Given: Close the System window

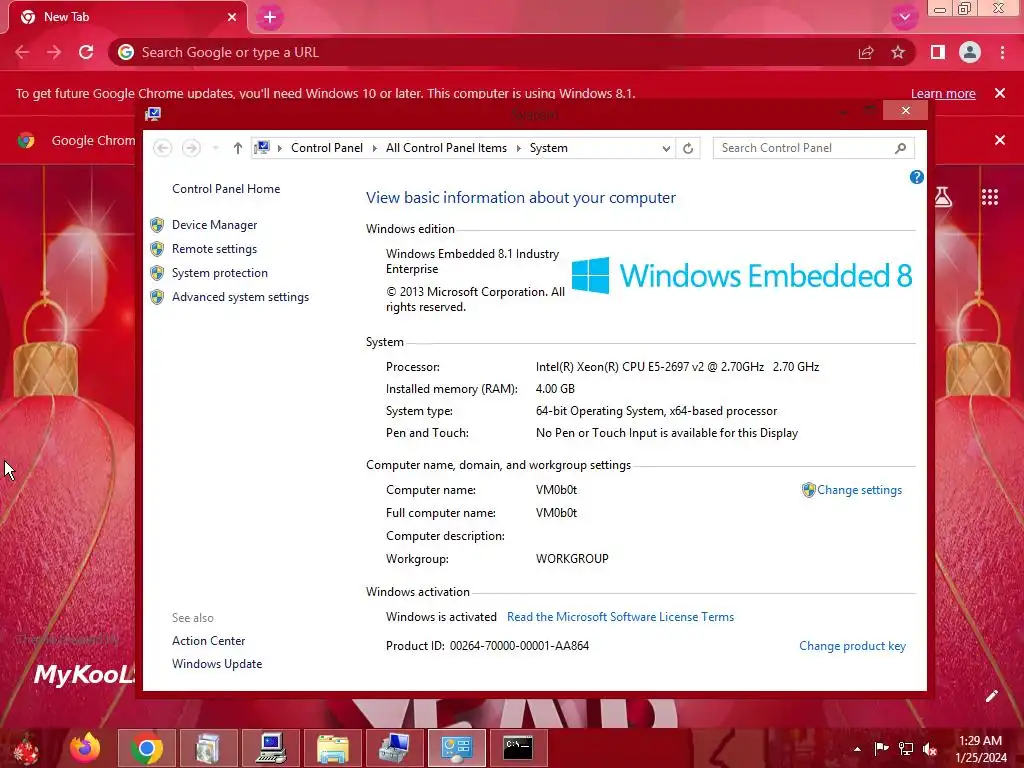Looking at the screenshot, I should (905, 110).
